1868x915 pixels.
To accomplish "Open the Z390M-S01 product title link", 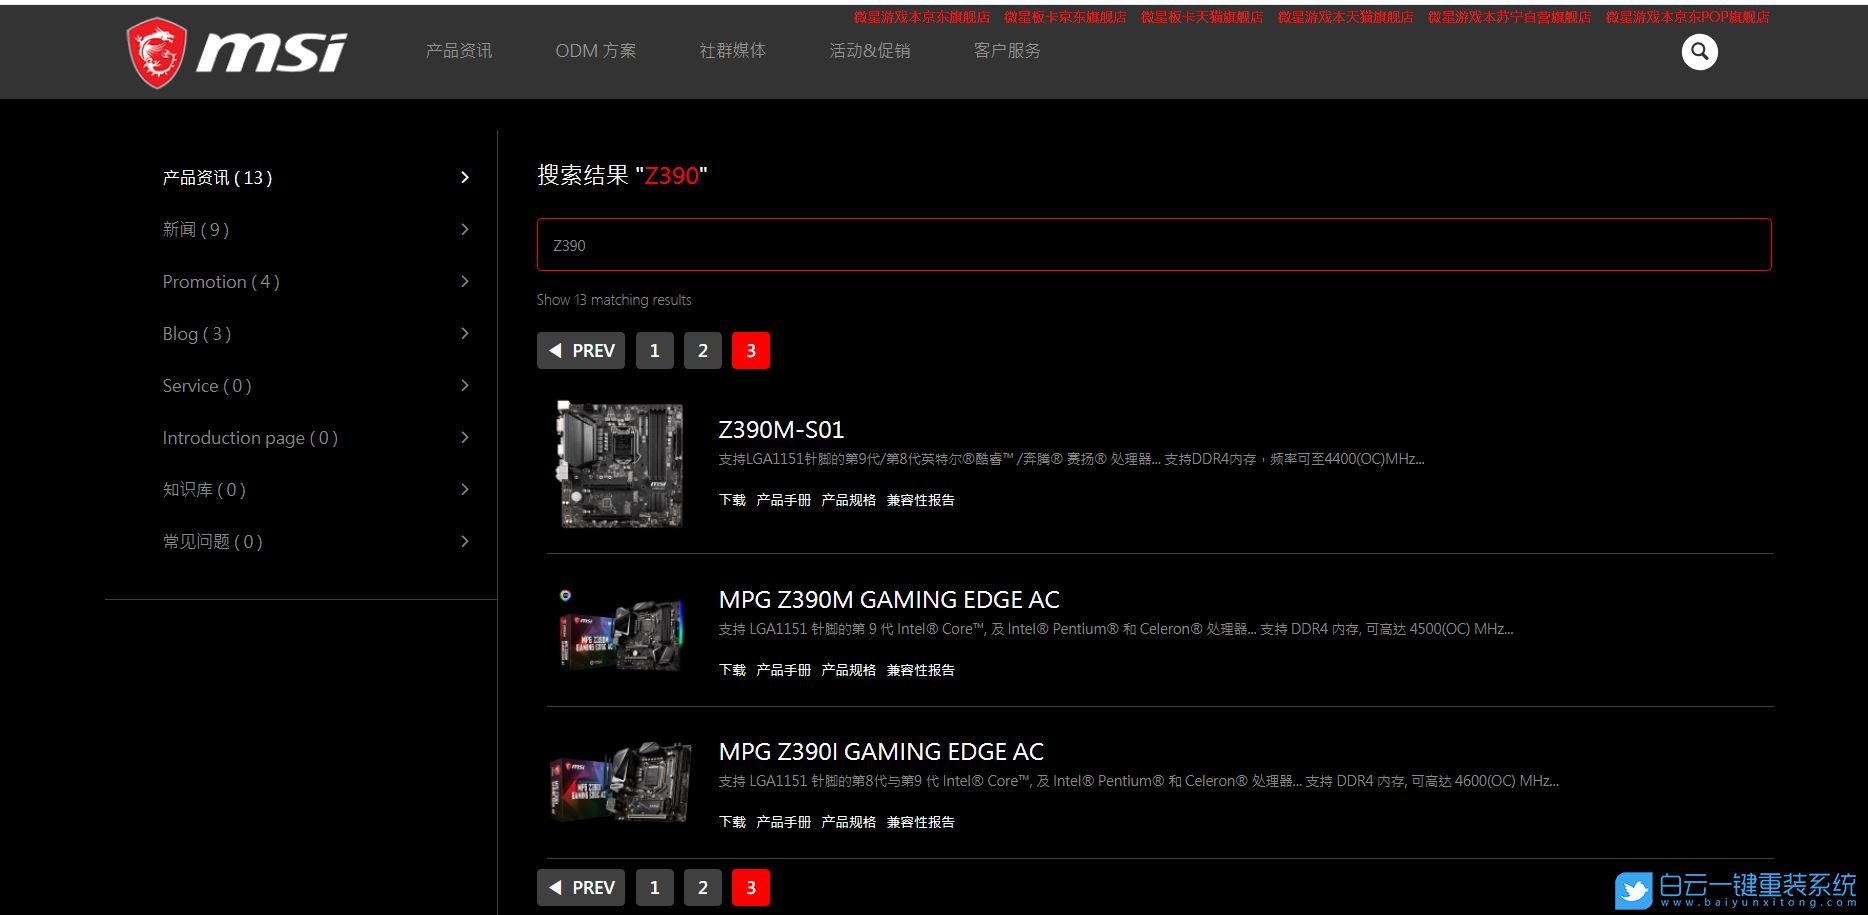I will tap(781, 430).
